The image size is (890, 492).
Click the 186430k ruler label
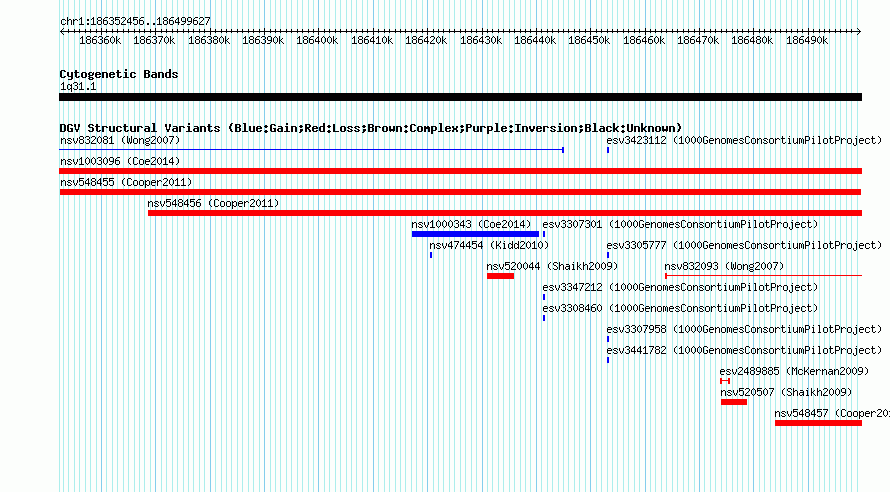pos(481,40)
